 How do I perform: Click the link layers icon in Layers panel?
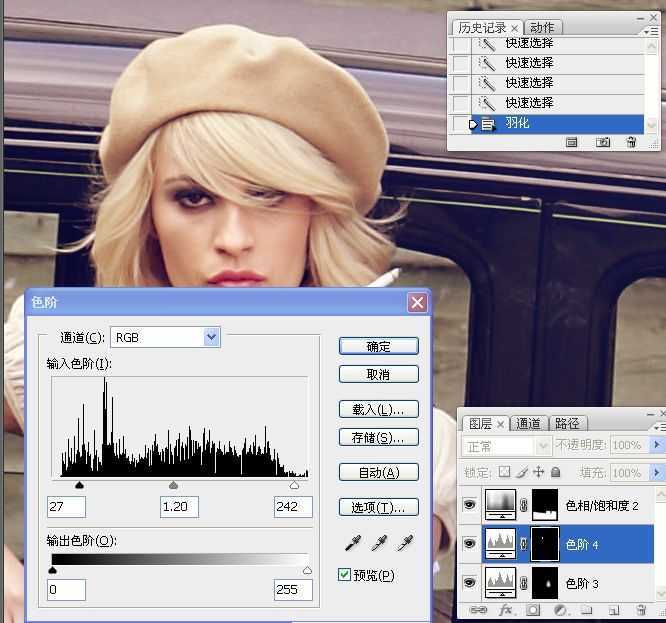(x=479, y=610)
